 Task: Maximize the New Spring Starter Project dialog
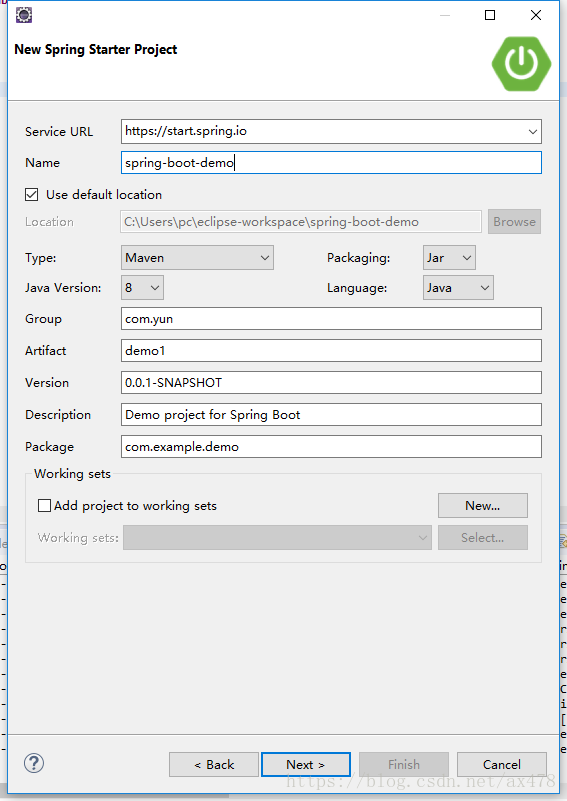tap(490, 15)
